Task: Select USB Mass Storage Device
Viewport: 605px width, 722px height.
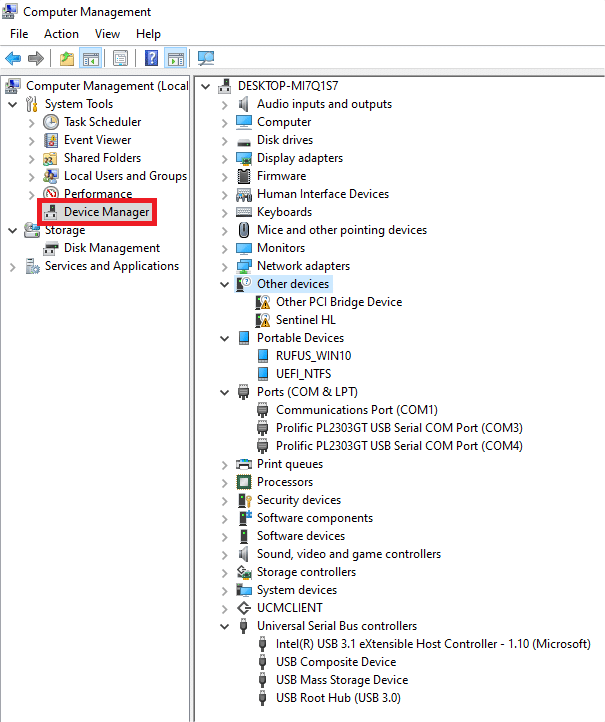Action: point(342,680)
